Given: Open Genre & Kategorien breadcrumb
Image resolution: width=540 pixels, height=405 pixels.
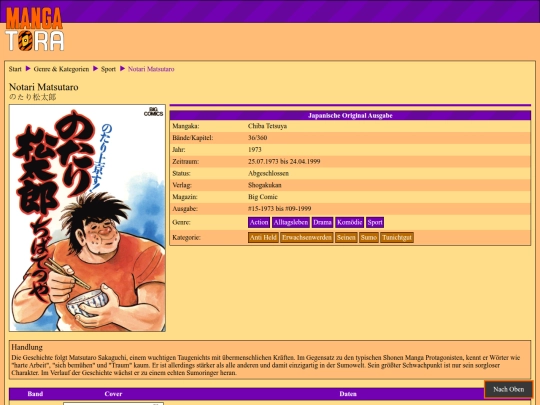Looking at the screenshot, I should tap(61, 69).
